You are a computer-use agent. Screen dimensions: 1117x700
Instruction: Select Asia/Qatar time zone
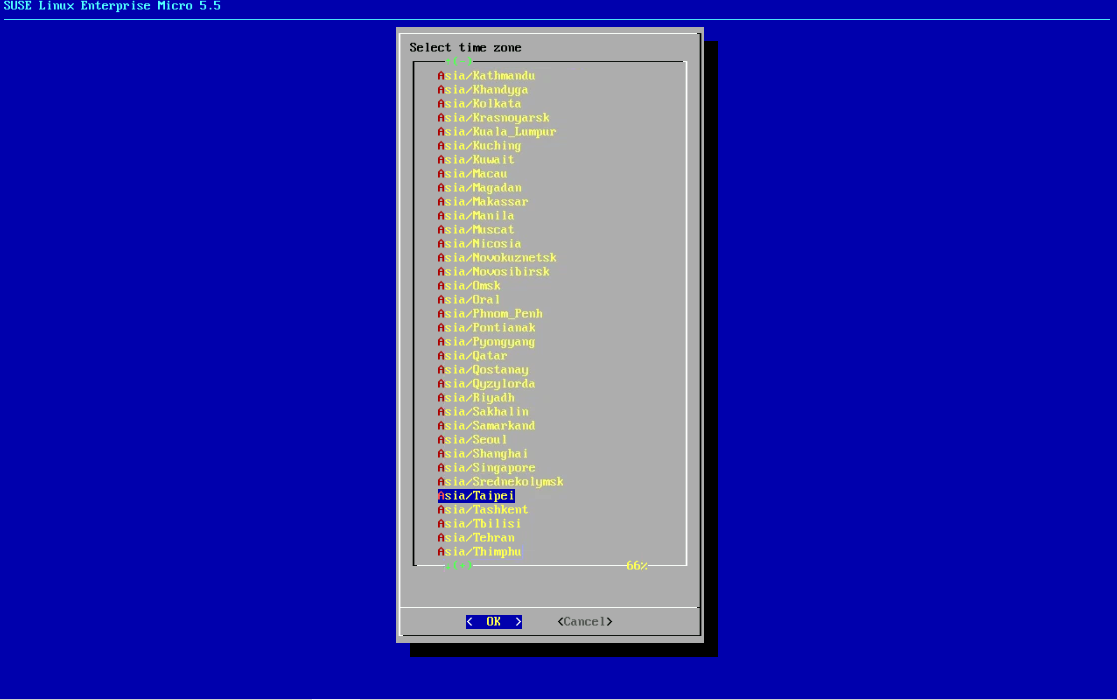(472, 356)
